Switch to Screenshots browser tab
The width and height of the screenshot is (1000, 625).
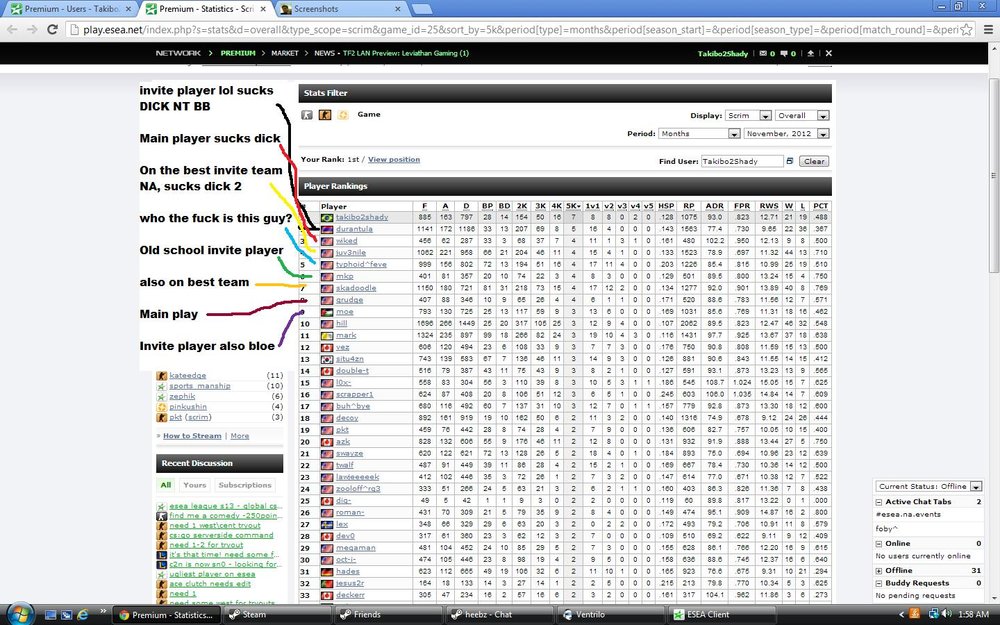click(342, 9)
